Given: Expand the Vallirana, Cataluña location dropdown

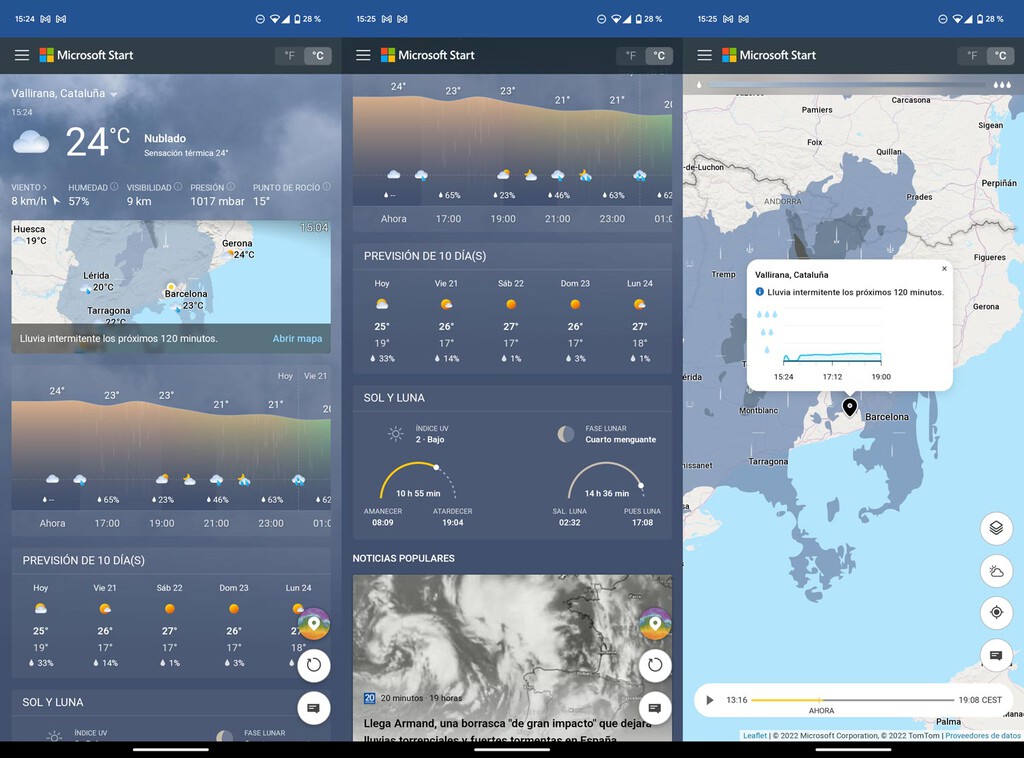Looking at the screenshot, I should point(114,94).
